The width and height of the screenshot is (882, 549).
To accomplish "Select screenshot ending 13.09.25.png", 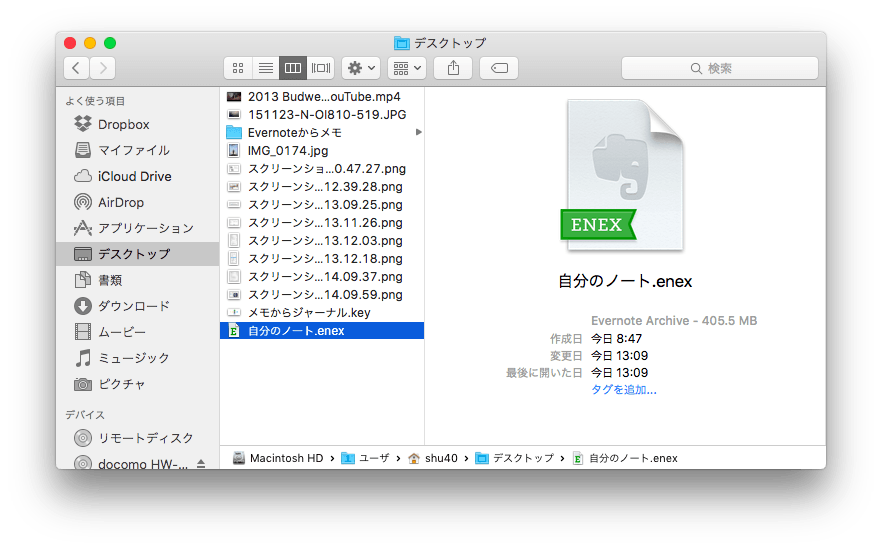I will 322,205.
